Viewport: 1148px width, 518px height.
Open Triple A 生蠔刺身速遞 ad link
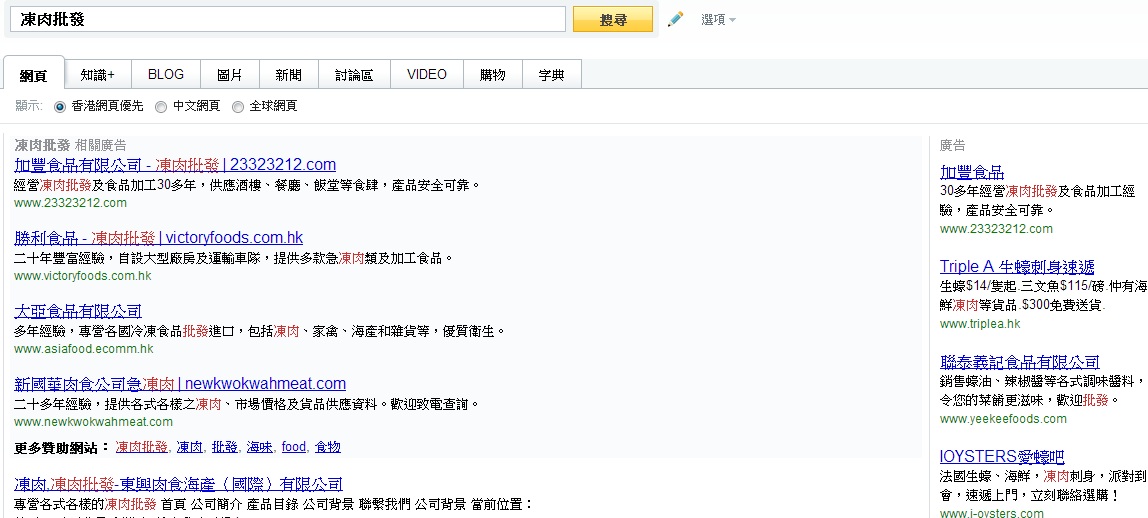click(1017, 266)
